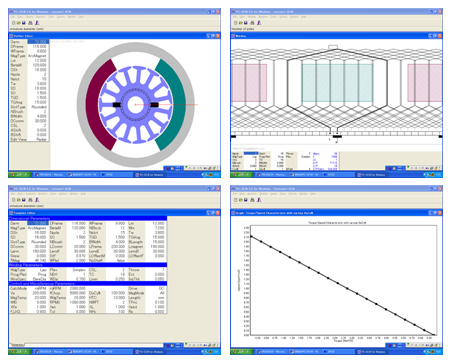The height and width of the screenshot is (360, 450).
Task: Select the SlotType Rounded row in Outline Editor
Action: click(29, 107)
